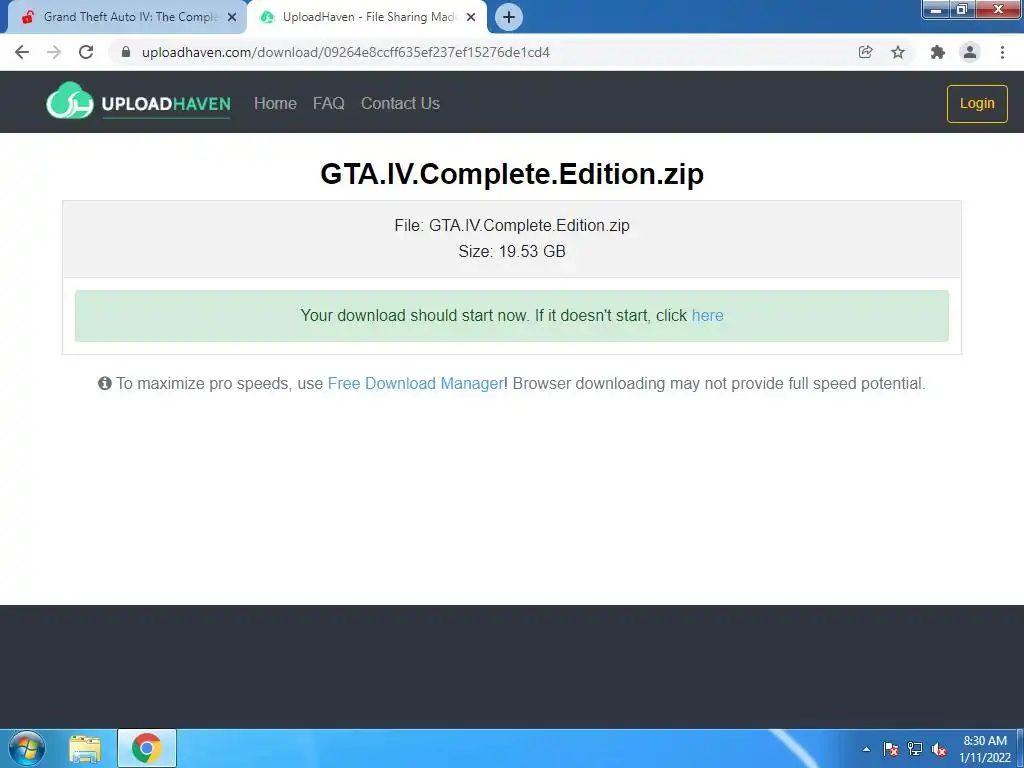Open the Extensions puzzle icon
Image resolution: width=1024 pixels, height=768 pixels.
click(x=938, y=52)
